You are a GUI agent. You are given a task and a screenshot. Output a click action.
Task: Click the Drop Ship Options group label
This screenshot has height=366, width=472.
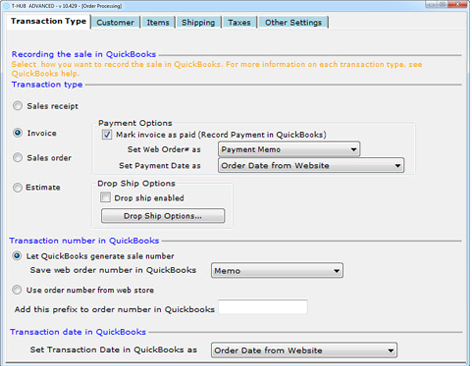click(x=136, y=183)
